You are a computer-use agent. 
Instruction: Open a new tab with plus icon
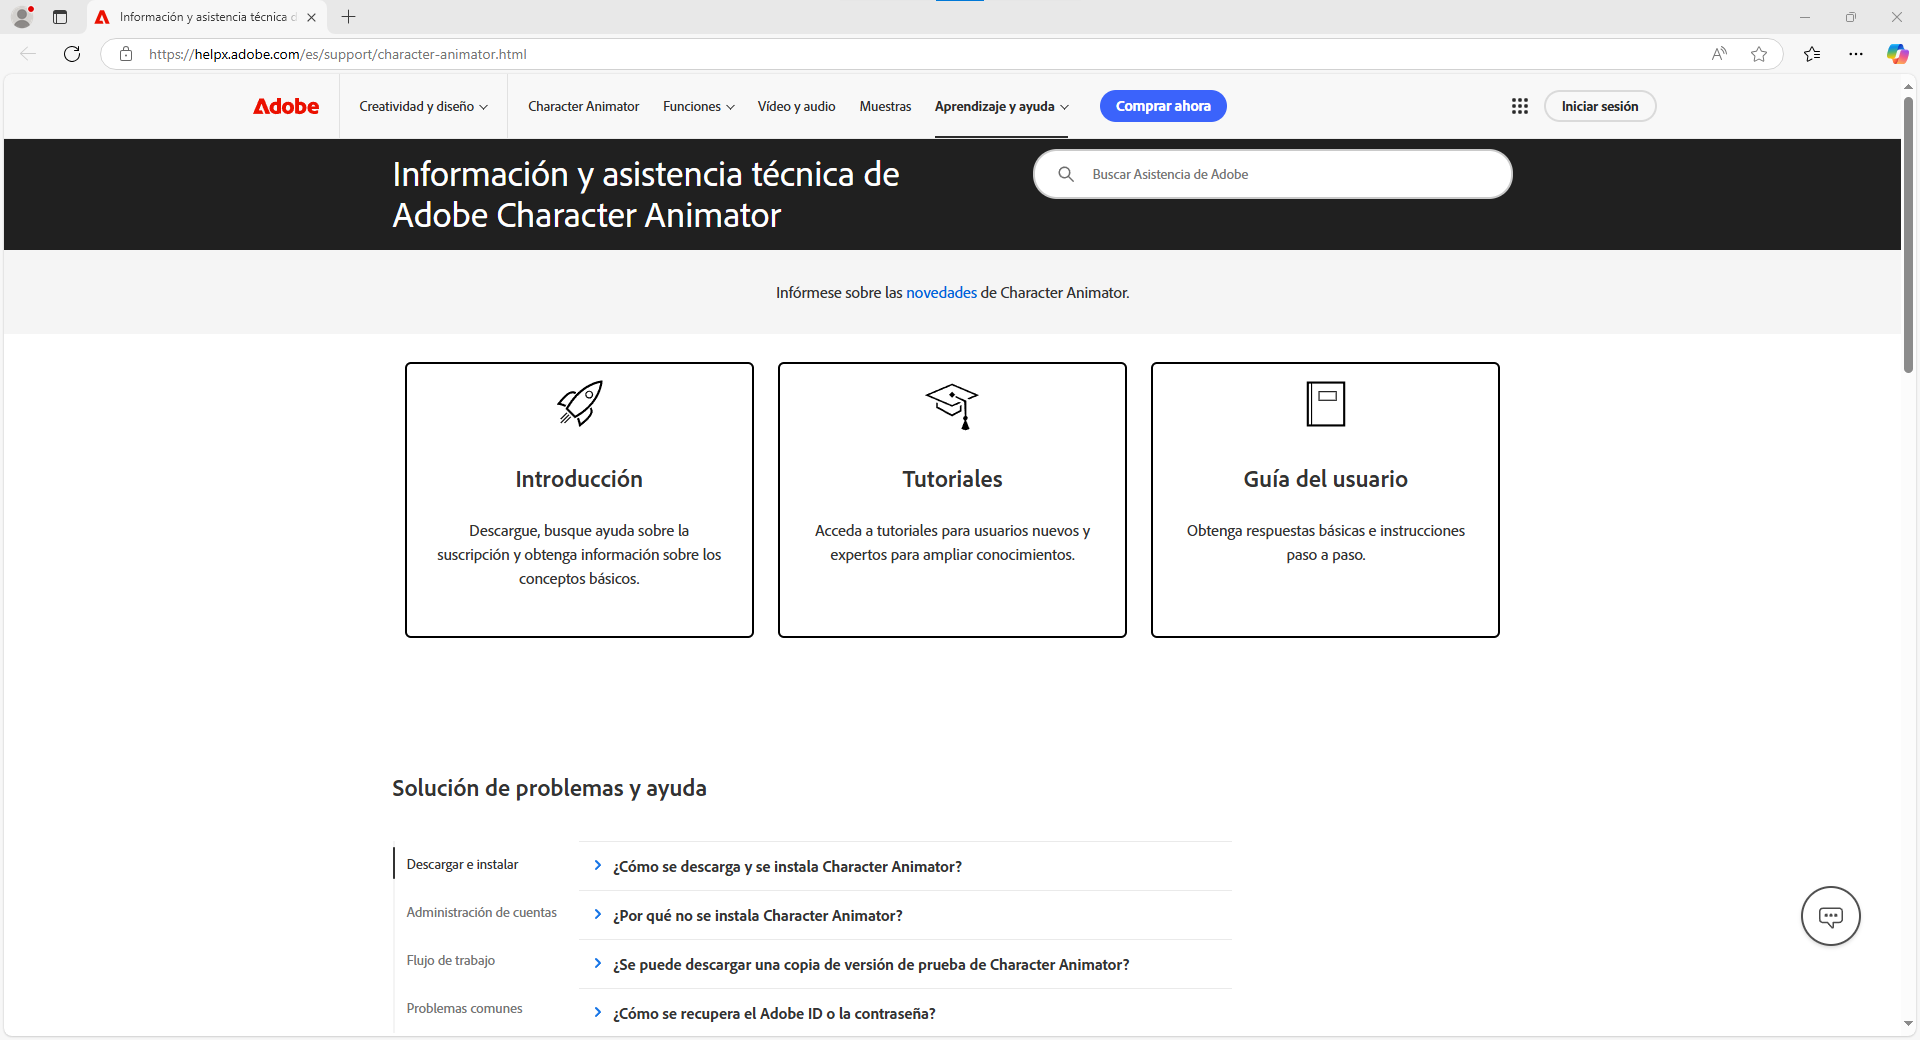pyautogui.click(x=348, y=17)
